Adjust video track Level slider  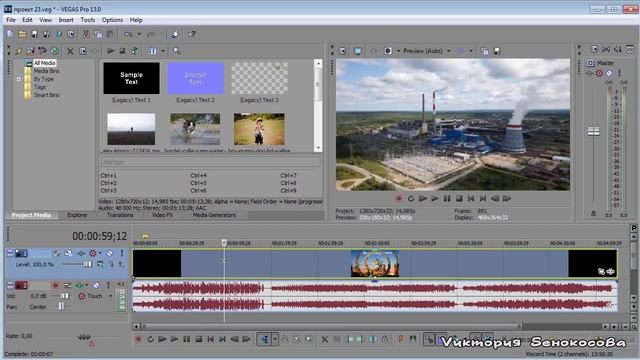pyautogui.click(x=87, y=264)
